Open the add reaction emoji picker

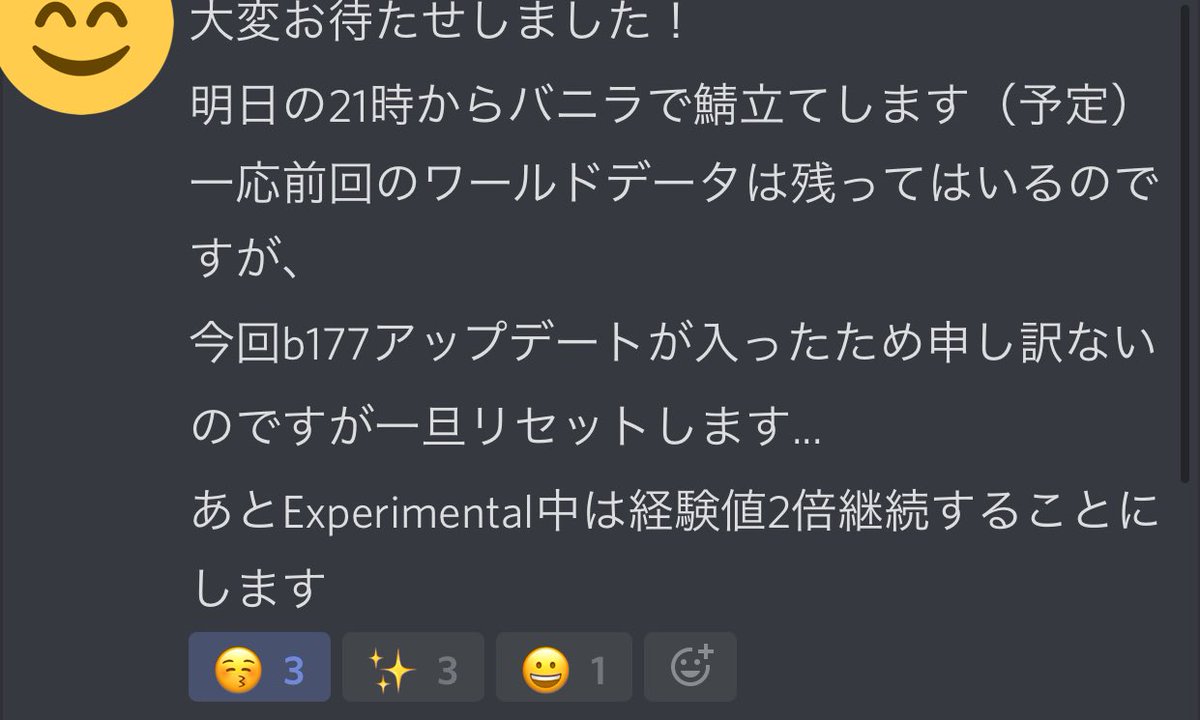690,667
